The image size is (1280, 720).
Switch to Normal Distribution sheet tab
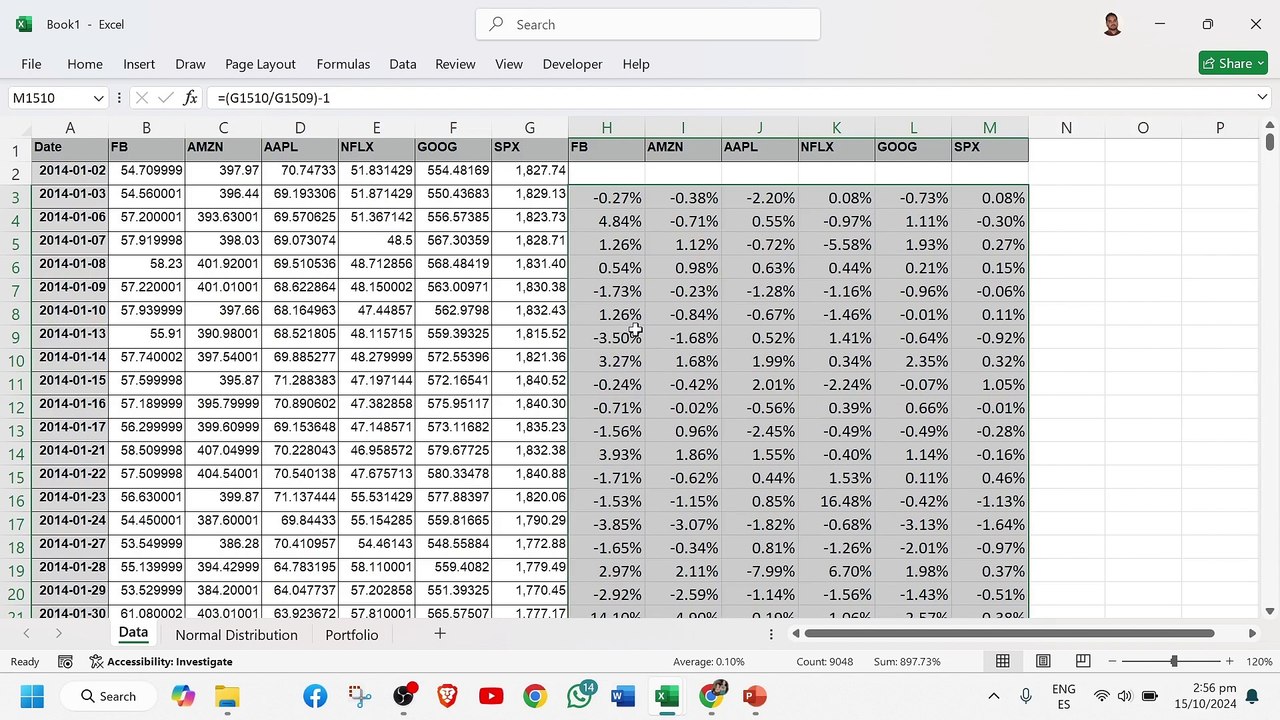(236, 635)
